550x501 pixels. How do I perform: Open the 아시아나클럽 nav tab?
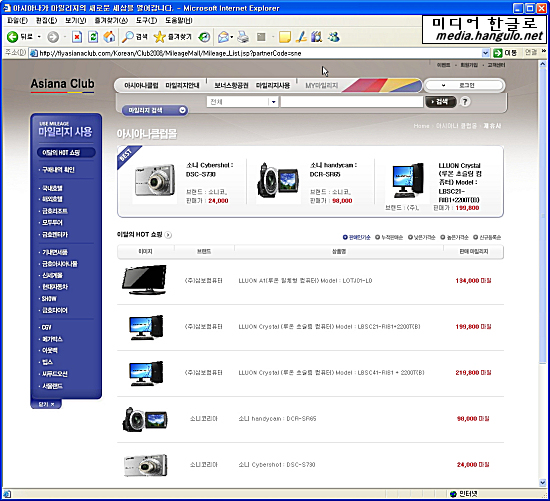pyautogui.click(x=141, y=86)
